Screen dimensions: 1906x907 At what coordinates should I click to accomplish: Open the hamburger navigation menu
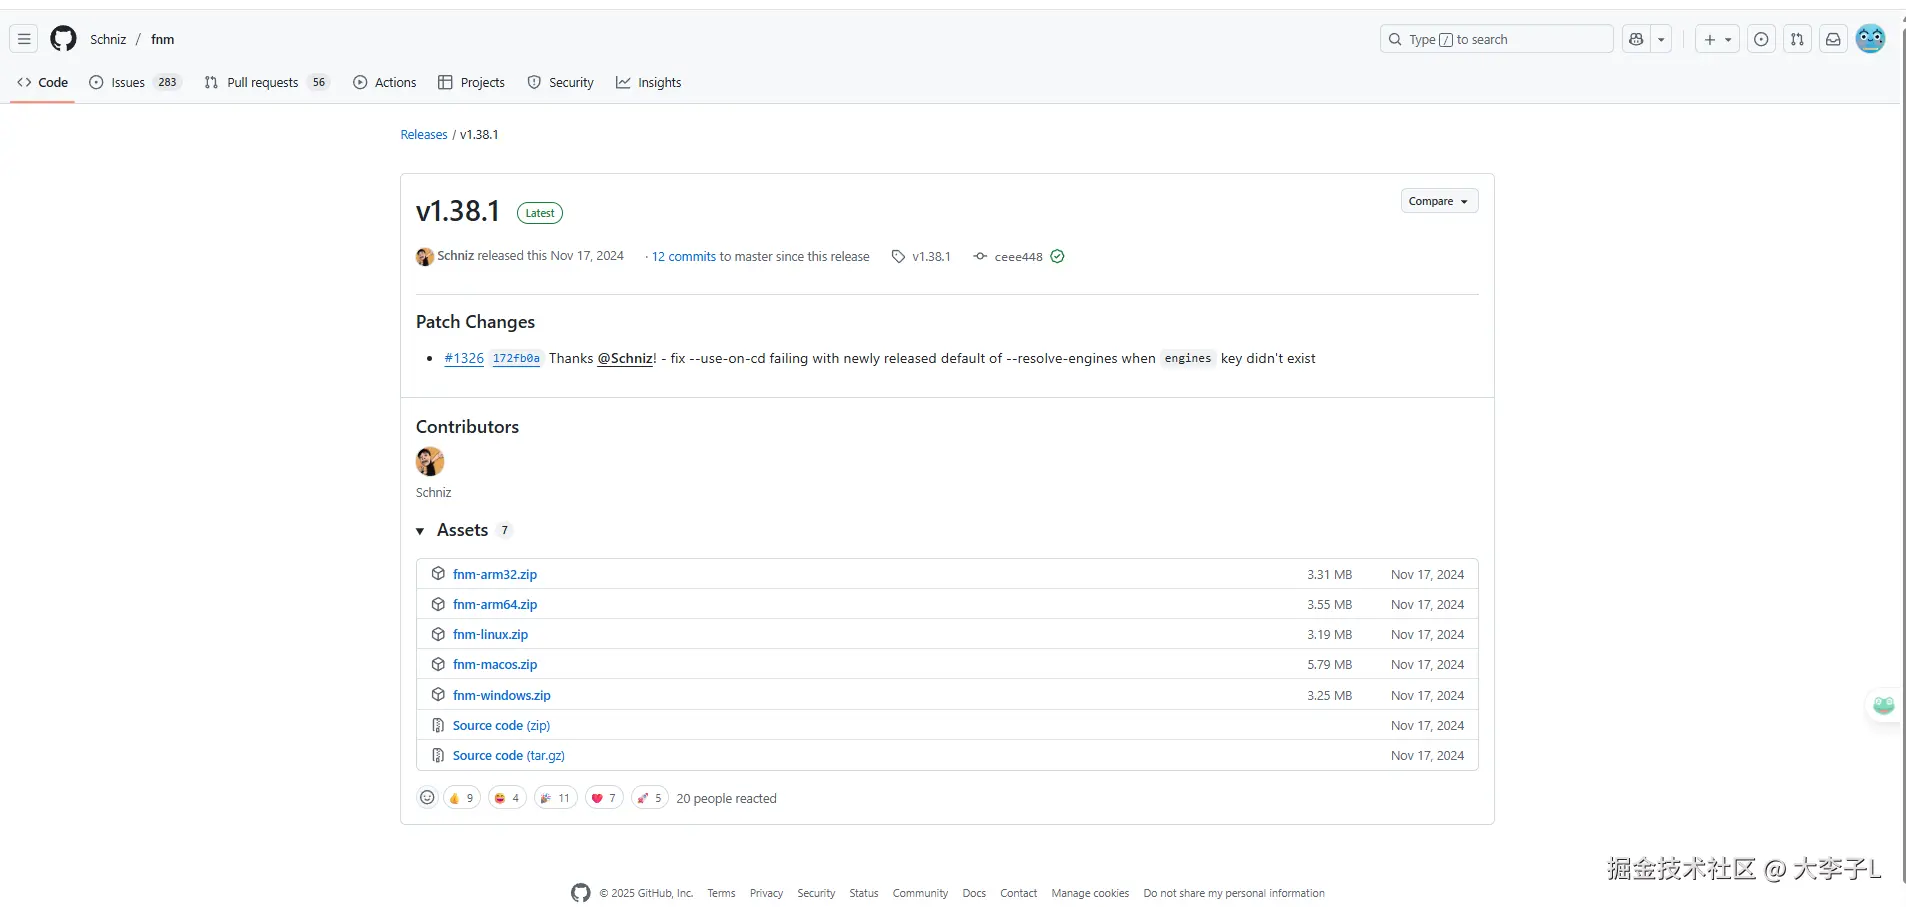(x=24, y=39)
